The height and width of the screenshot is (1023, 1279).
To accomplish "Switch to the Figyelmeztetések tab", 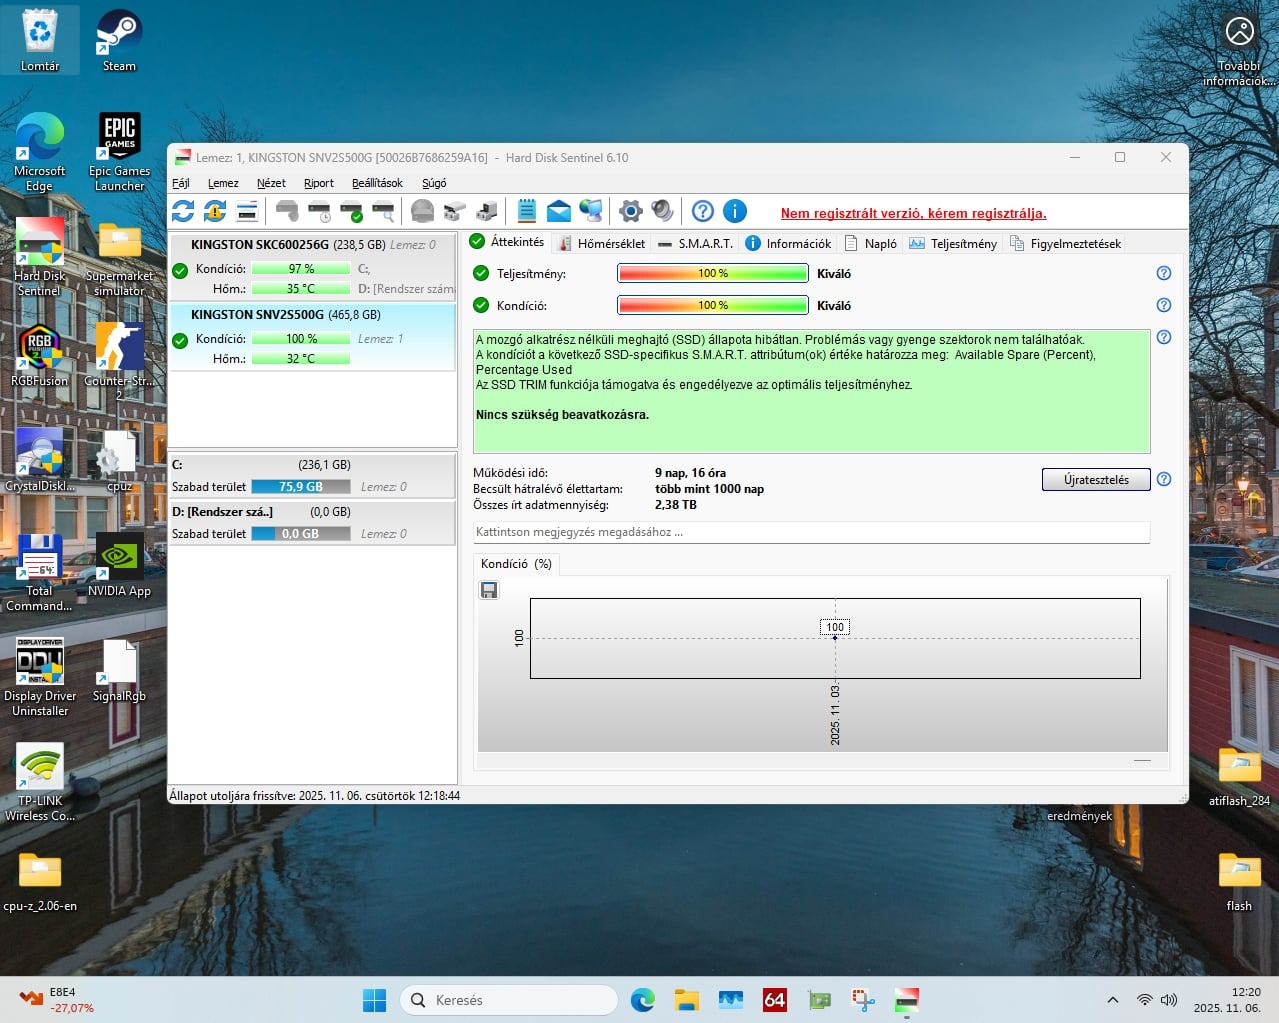I will (1065, 243).
